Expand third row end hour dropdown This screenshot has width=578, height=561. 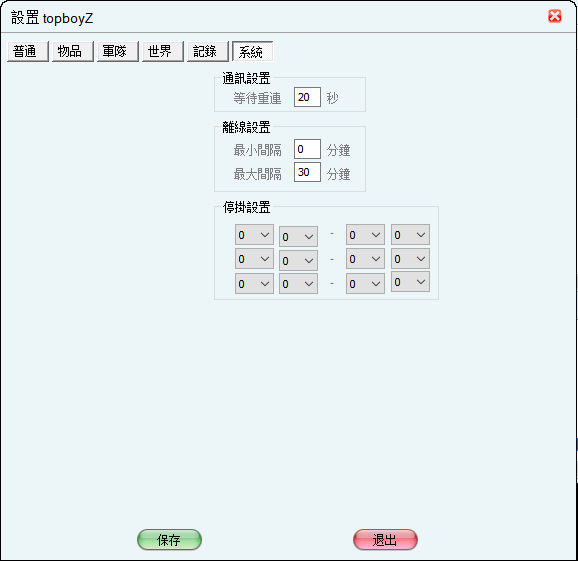coord(365,283)
